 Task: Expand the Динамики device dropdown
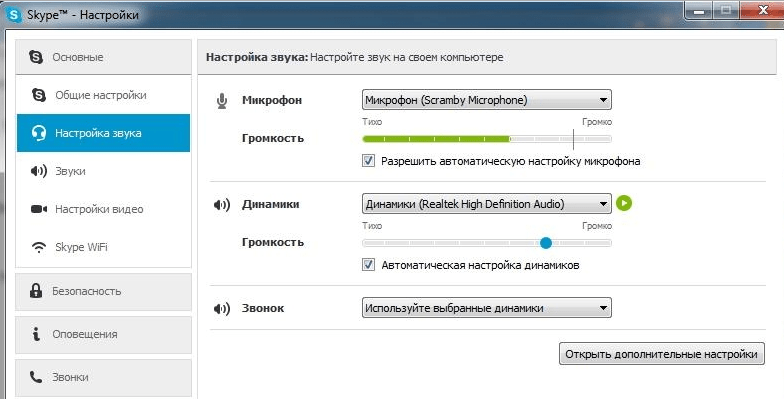[486, 204]
